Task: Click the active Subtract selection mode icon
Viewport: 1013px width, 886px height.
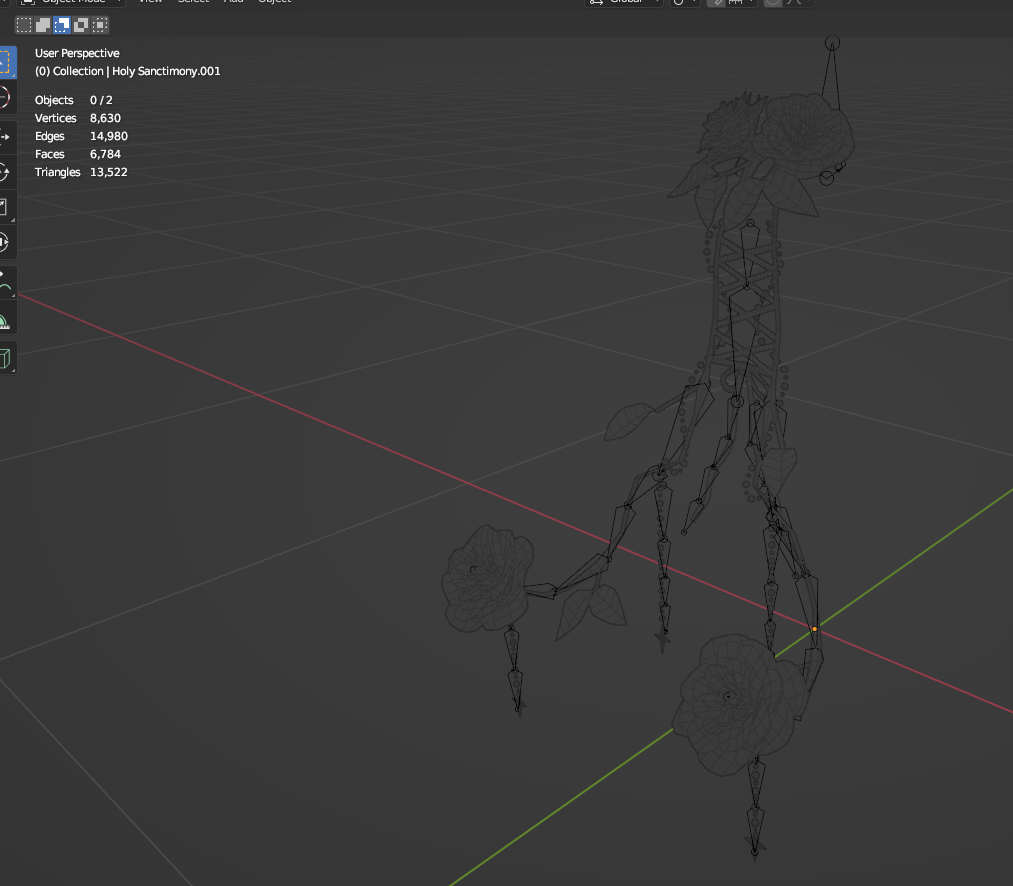Action: tap(62, 25)
